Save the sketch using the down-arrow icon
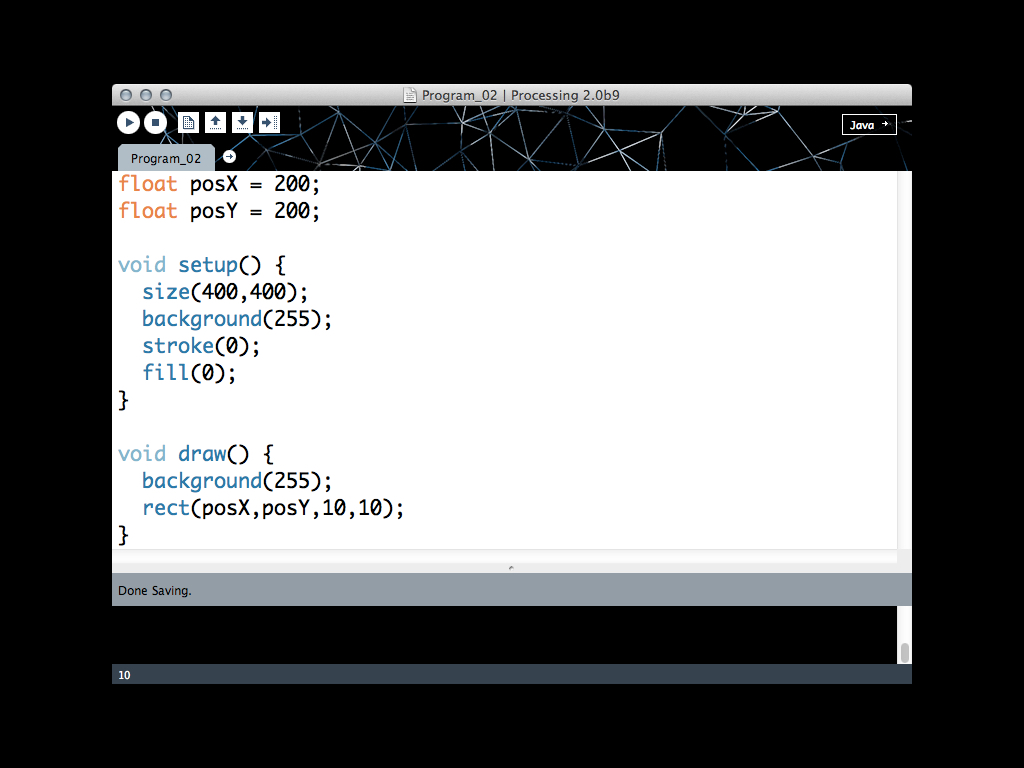Screen dimensions: 1024x768 (242, 123)
